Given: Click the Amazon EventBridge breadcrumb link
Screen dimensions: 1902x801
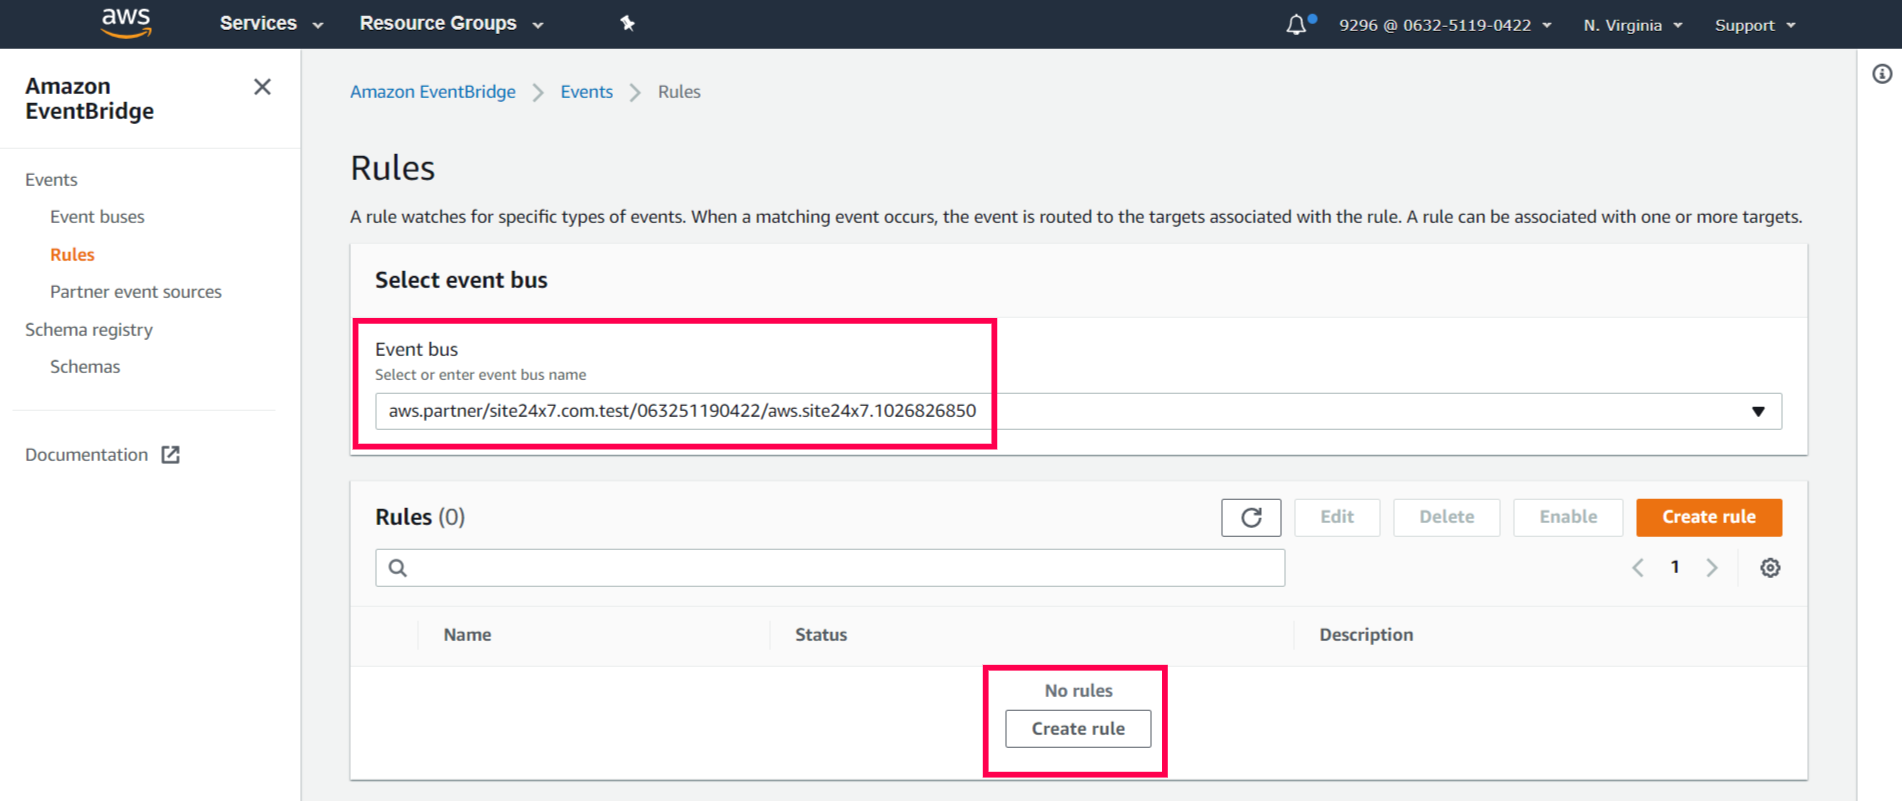Looking at the screenshot, I should [432, 92].
